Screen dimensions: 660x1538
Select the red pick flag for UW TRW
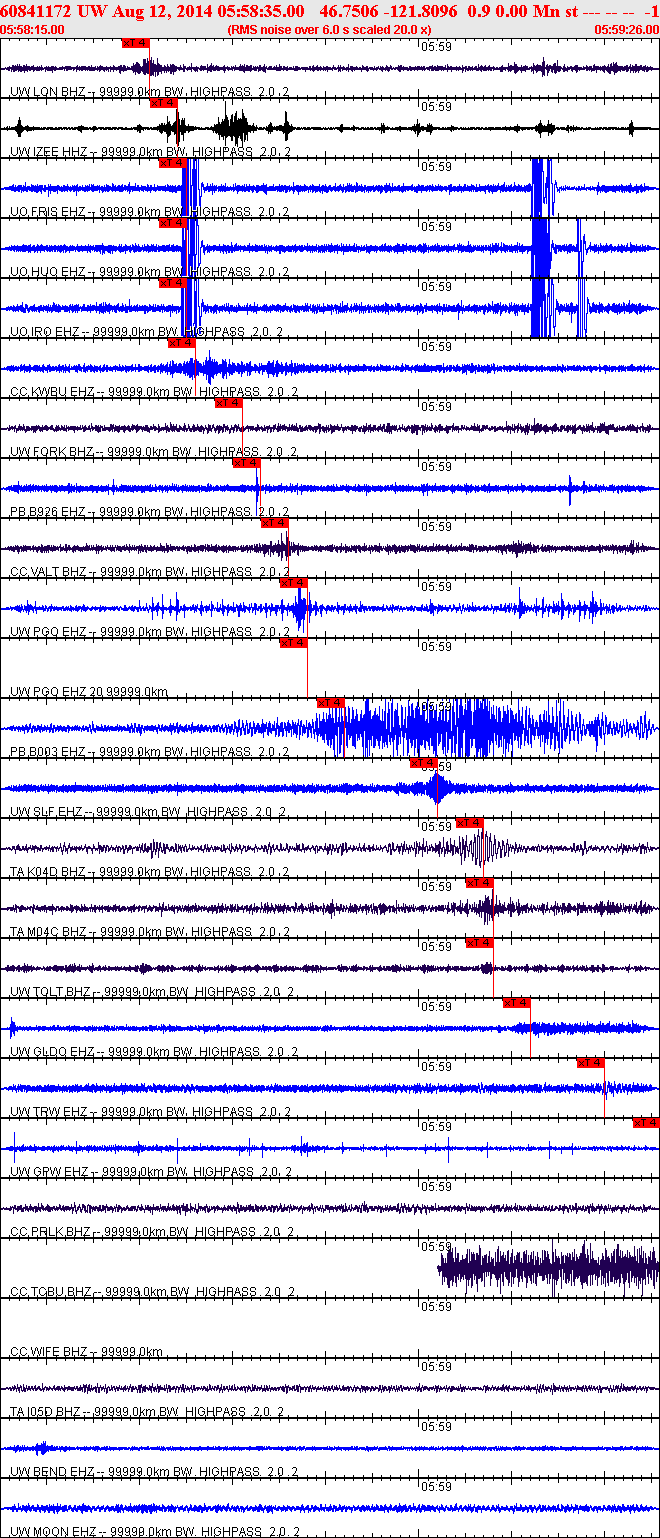[591, 1063]
